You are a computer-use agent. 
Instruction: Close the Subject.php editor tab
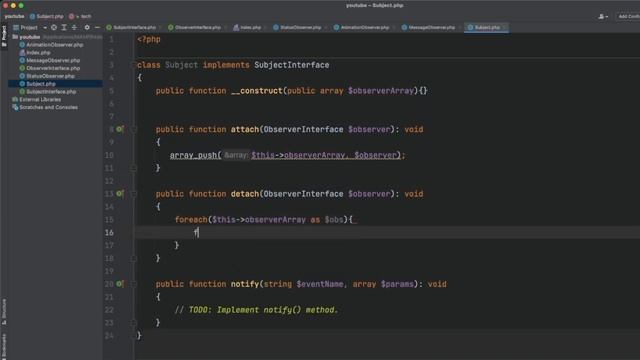[x=504, y=27]
